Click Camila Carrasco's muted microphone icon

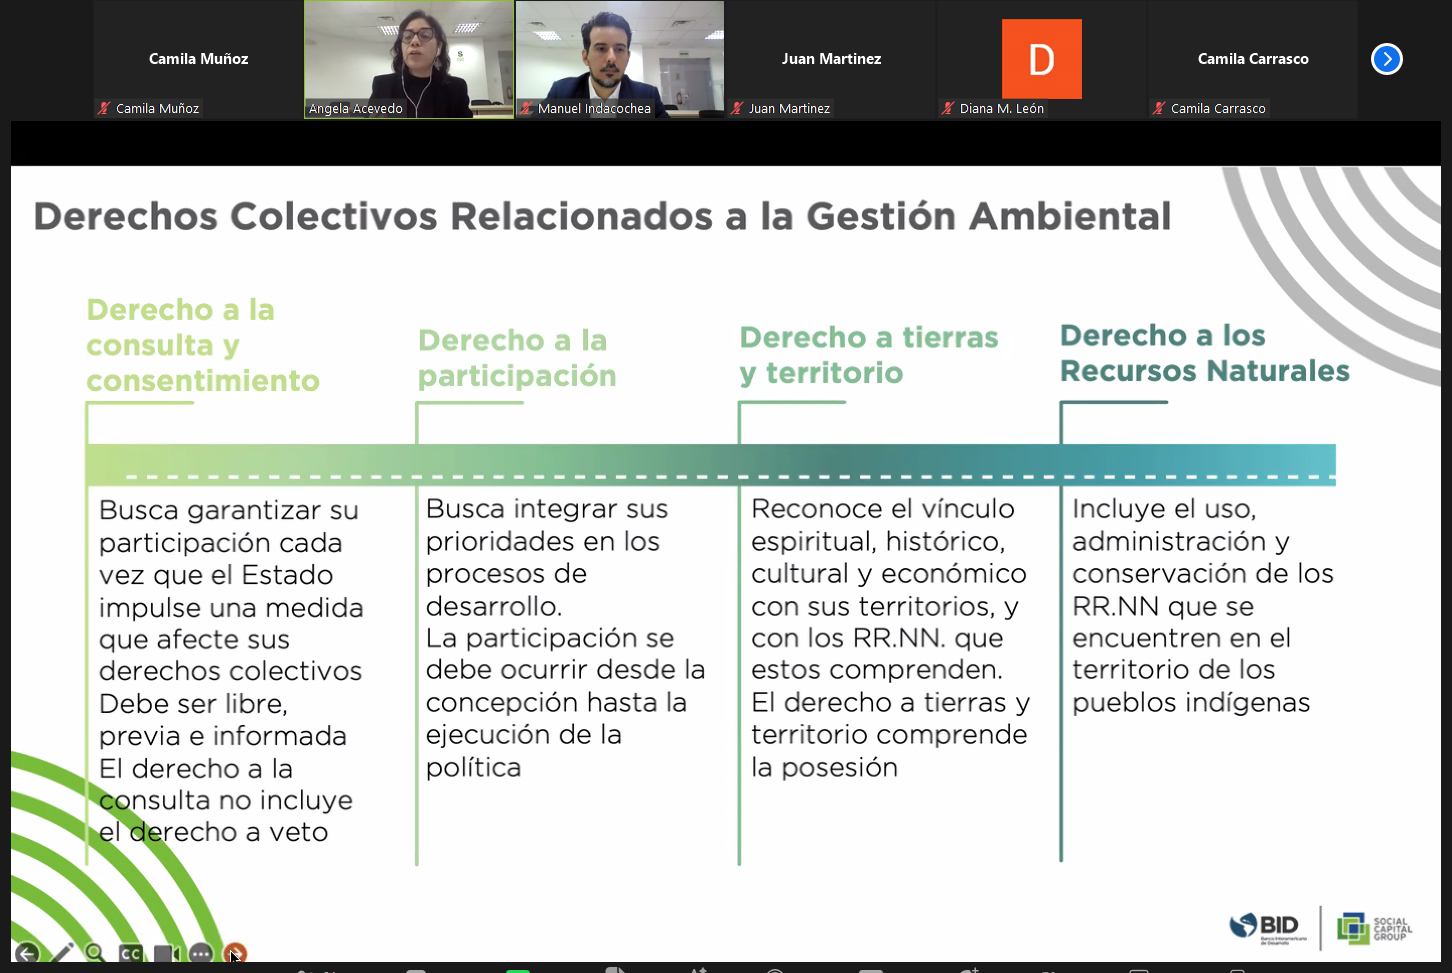click(x=1159, y=108)
